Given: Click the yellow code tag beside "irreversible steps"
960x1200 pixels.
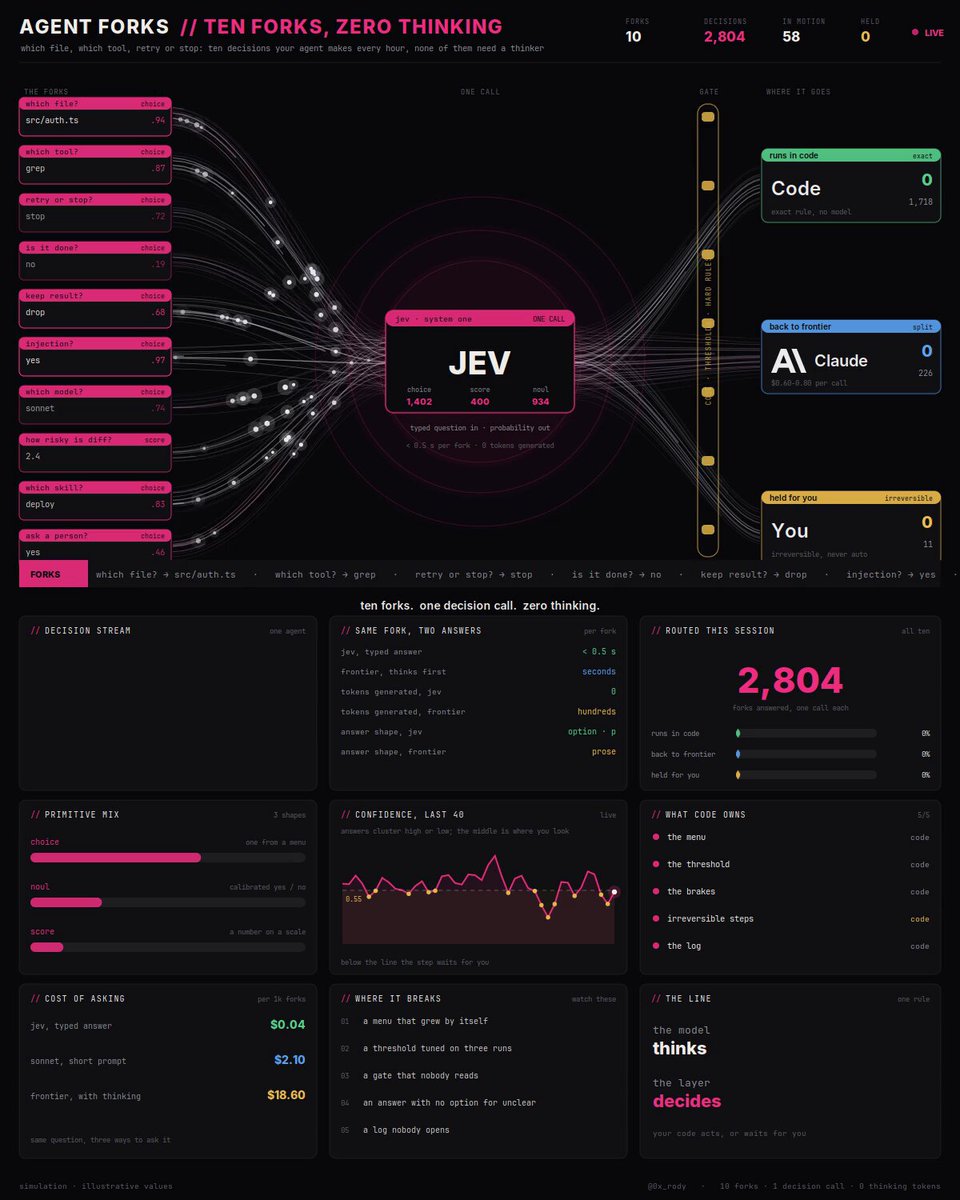Looking at the screenshot, I should 919,918.
